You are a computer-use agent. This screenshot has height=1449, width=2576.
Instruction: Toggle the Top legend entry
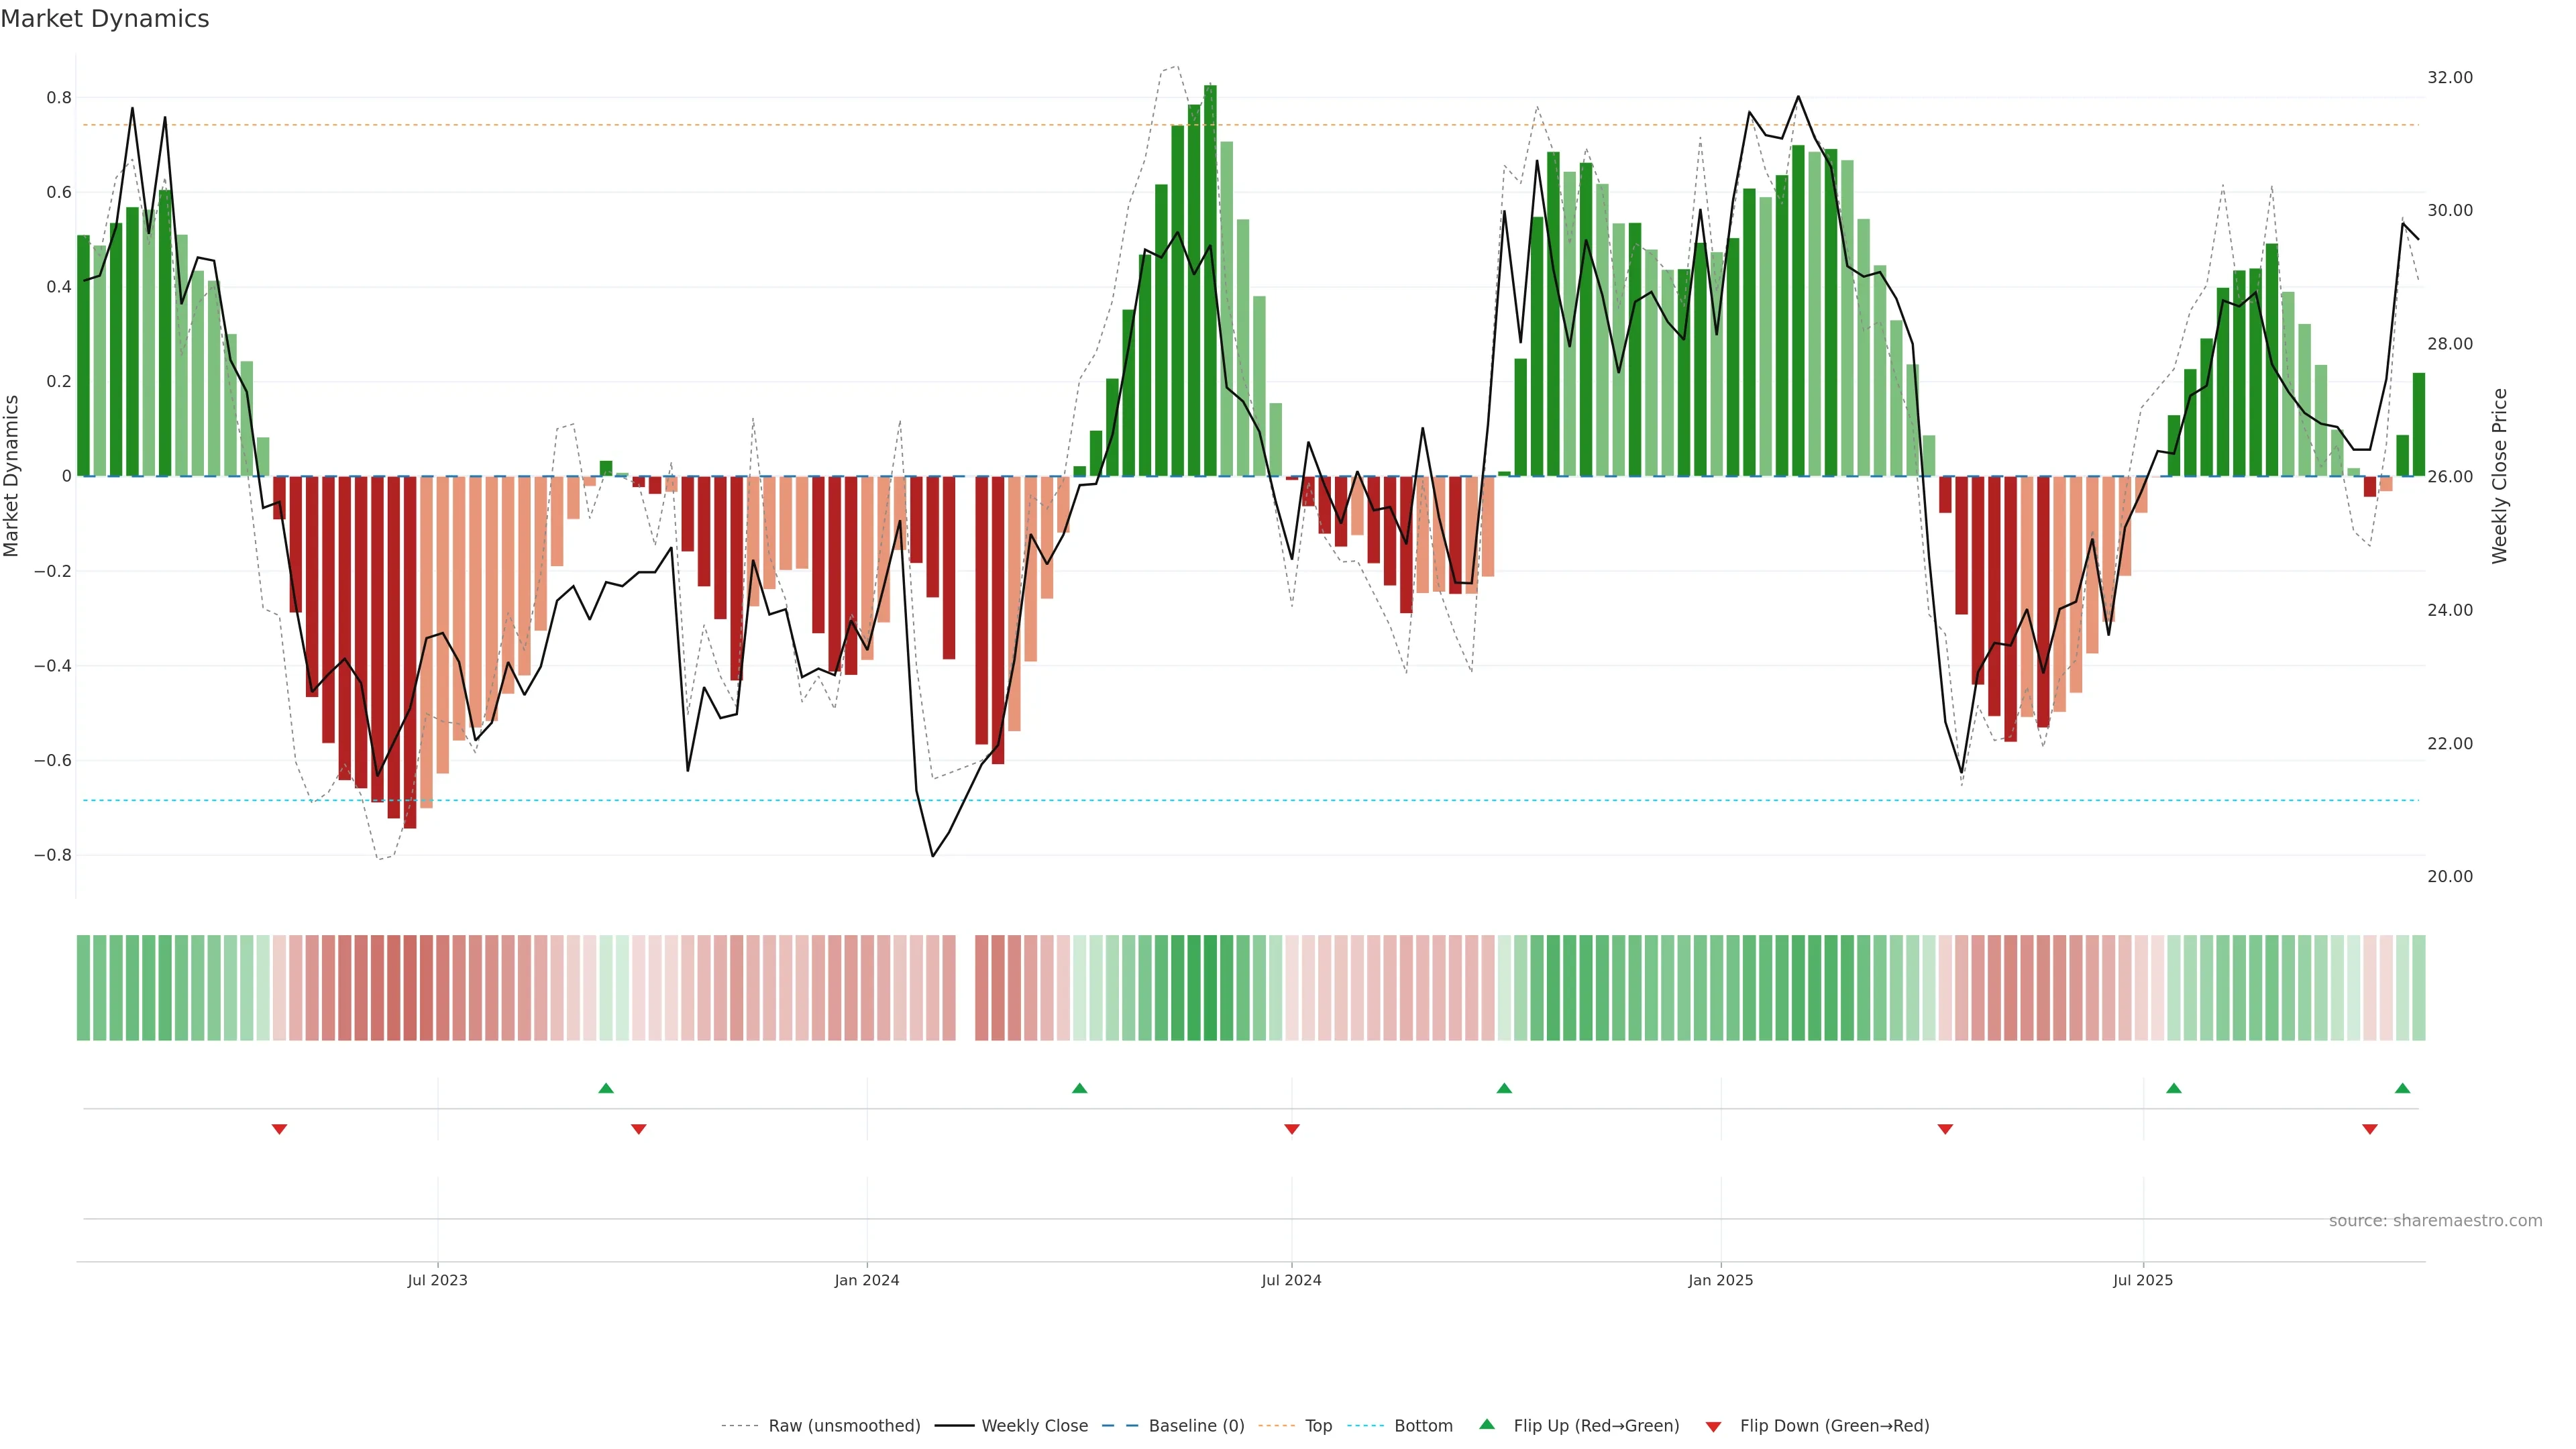(x=1318, y=1426)
